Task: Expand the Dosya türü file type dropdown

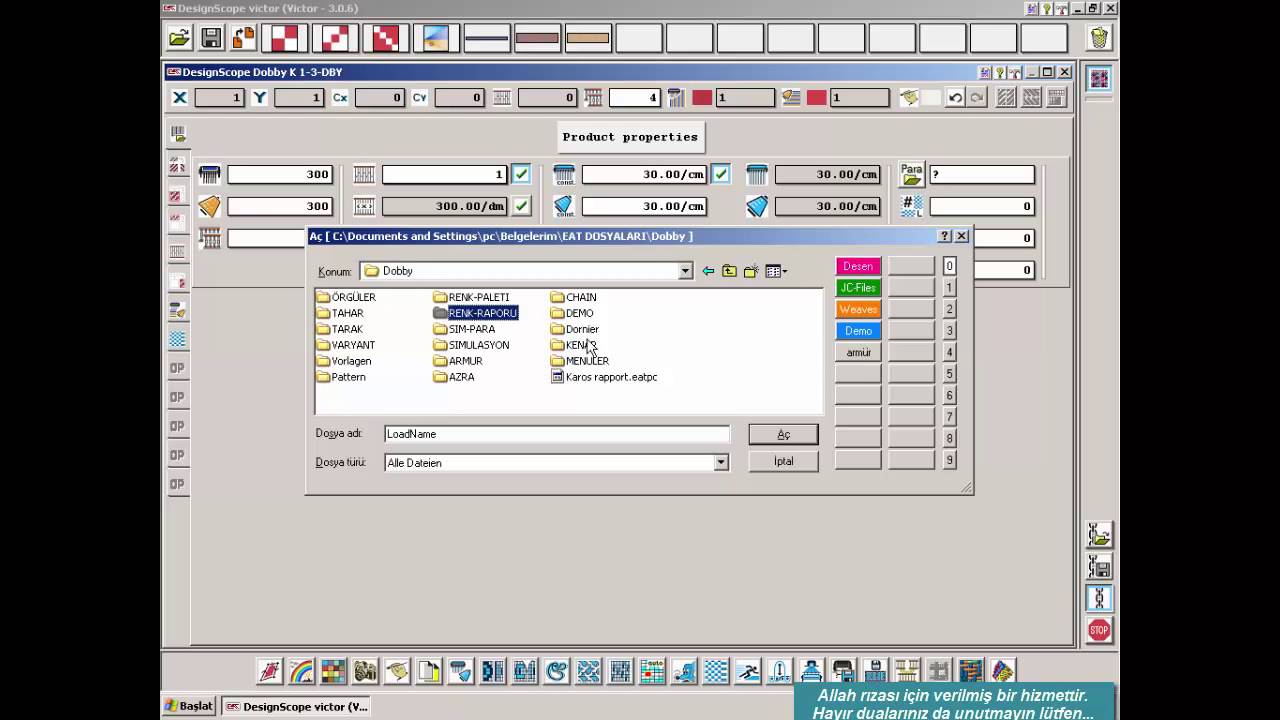Action: (x=720, y=463)
